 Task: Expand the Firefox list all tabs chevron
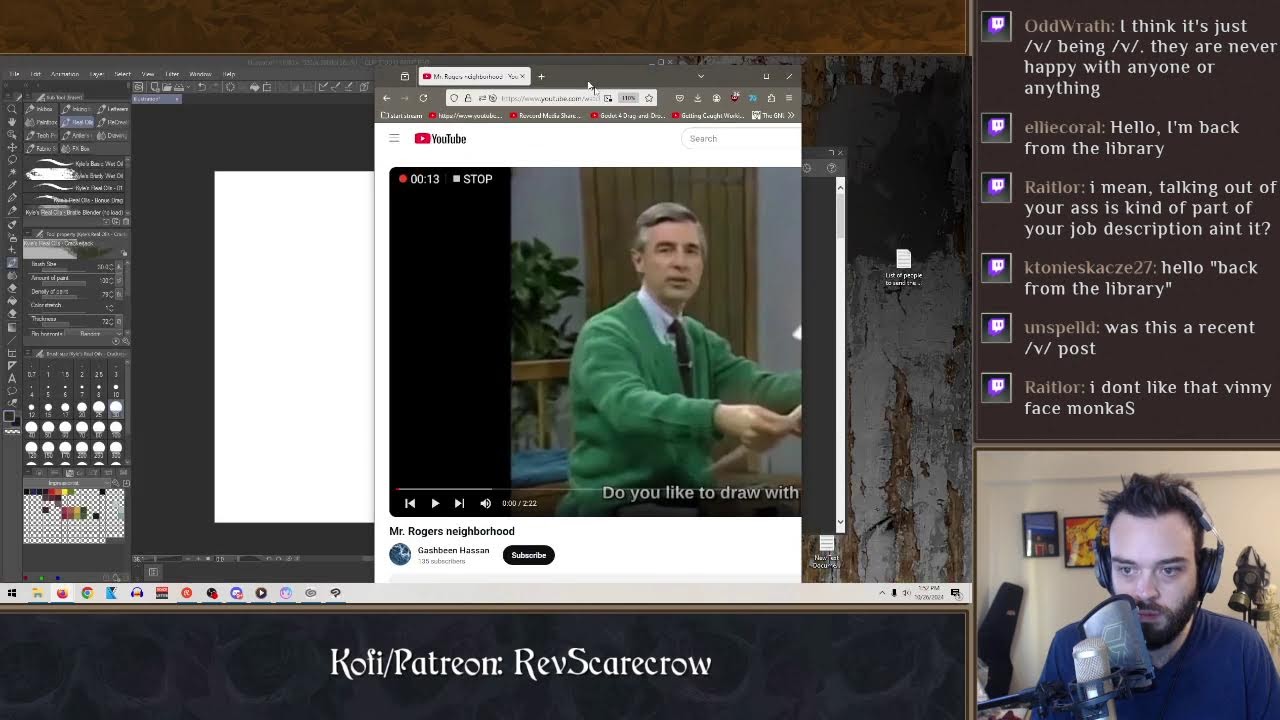tap(701, 76)
